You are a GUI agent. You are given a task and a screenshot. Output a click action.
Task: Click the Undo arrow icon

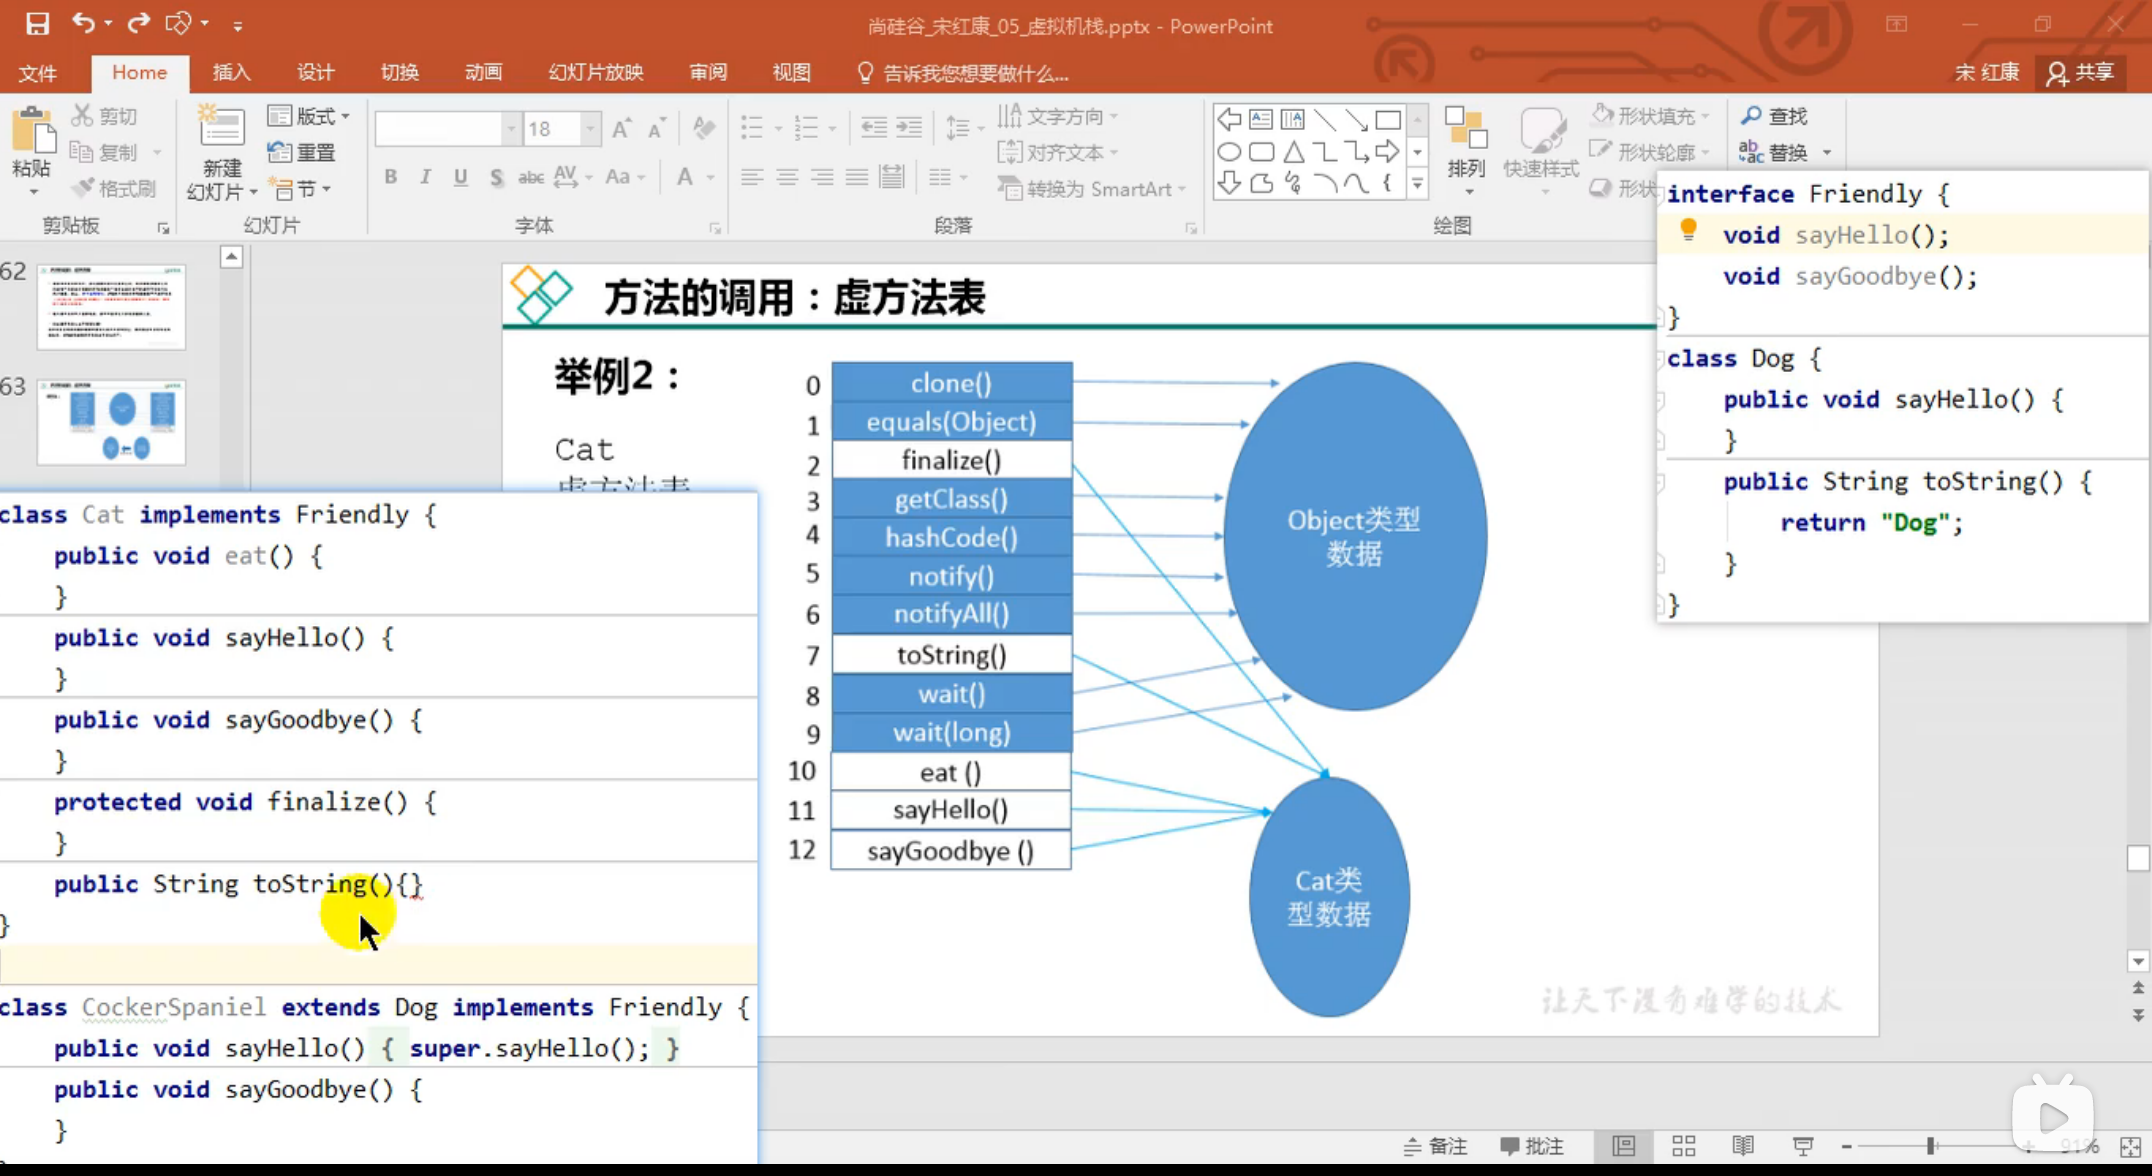pyautogui.click(x=83, y=23)
